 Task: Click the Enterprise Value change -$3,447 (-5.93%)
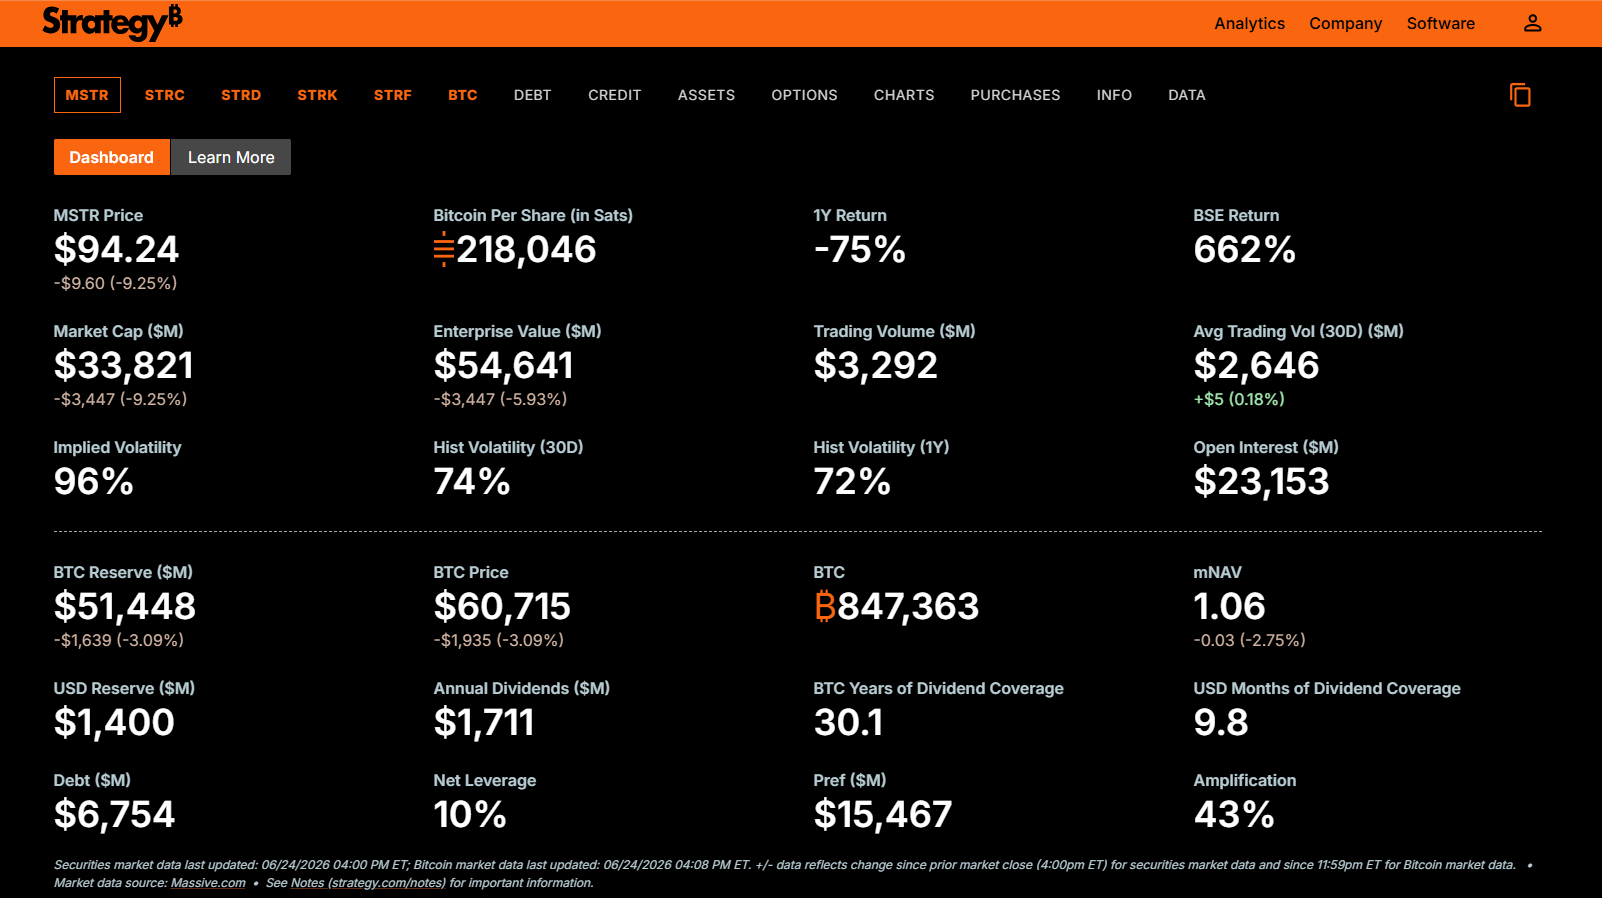point(500,399)
